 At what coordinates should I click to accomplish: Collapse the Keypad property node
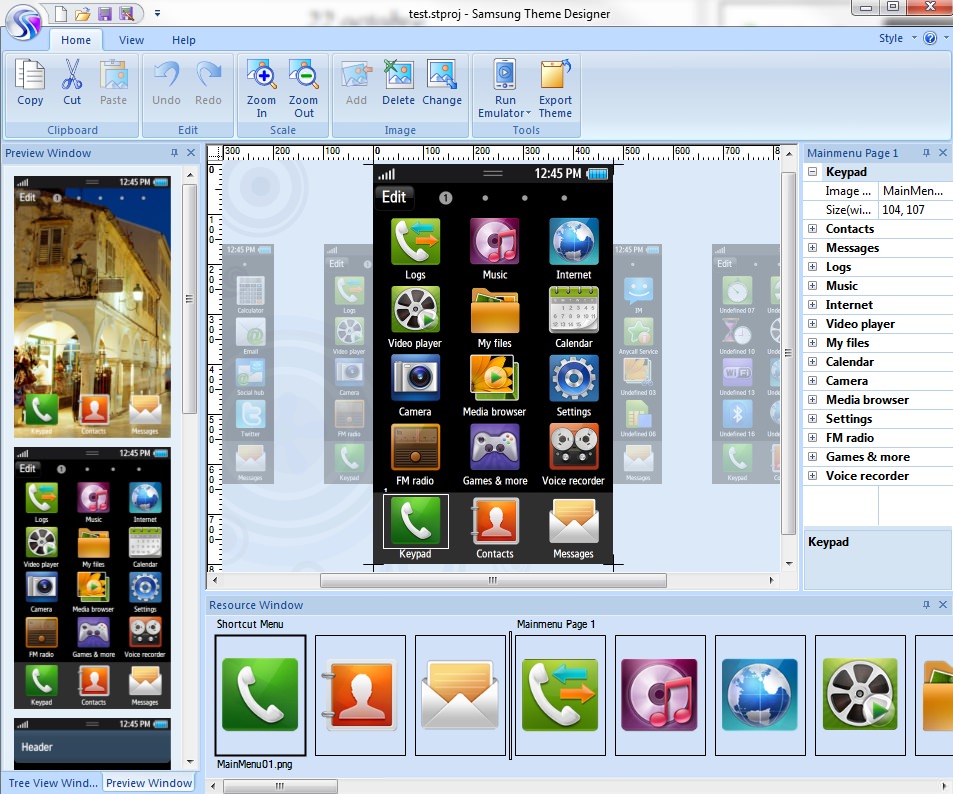(x=812, y=171)
